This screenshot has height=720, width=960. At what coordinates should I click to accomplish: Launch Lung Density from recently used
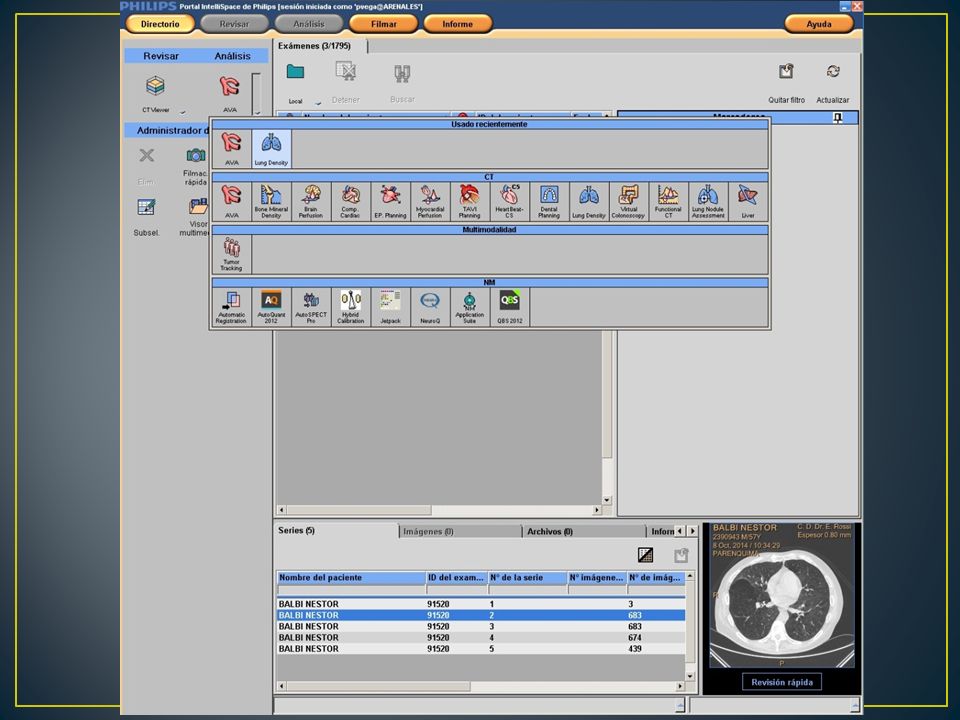pos(271,148)
